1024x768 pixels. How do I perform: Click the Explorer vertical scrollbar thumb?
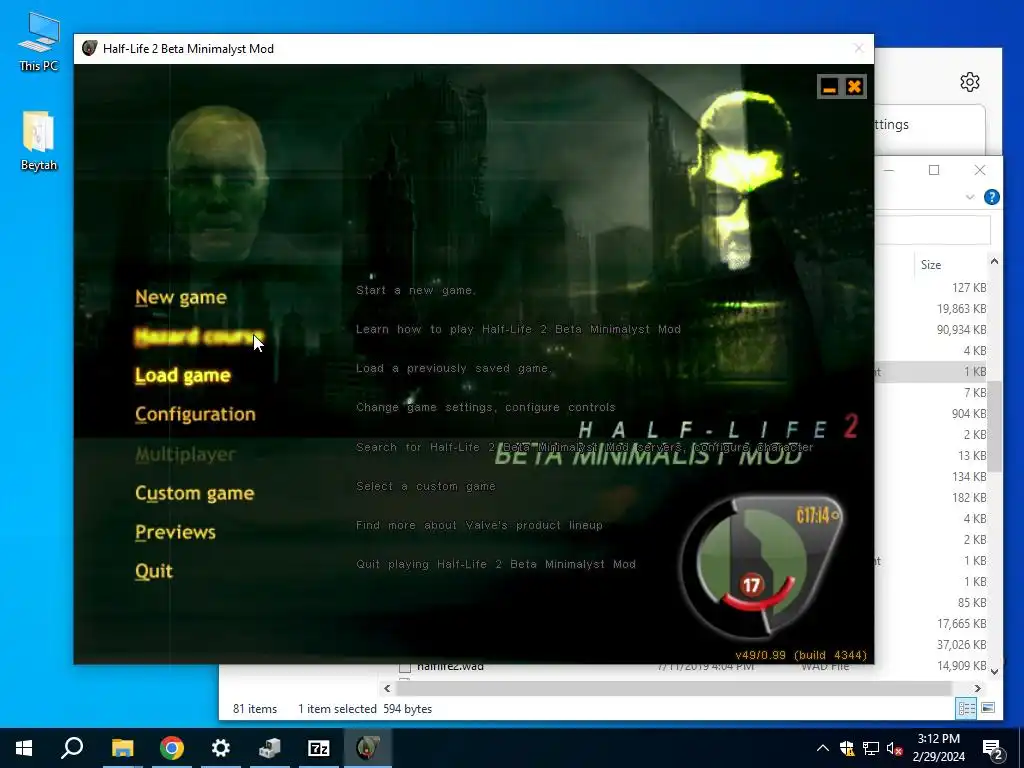(x=994, y=426)
